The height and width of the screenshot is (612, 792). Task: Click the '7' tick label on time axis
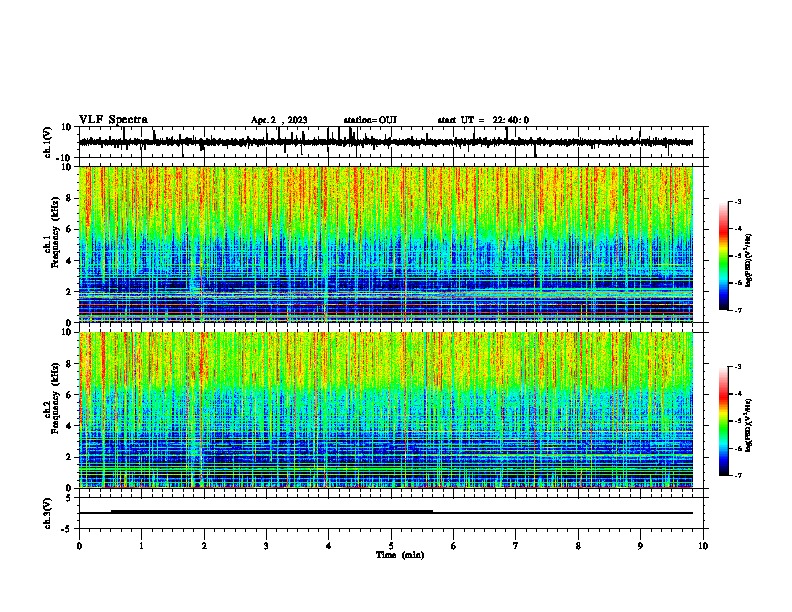(x=516, y=546)
